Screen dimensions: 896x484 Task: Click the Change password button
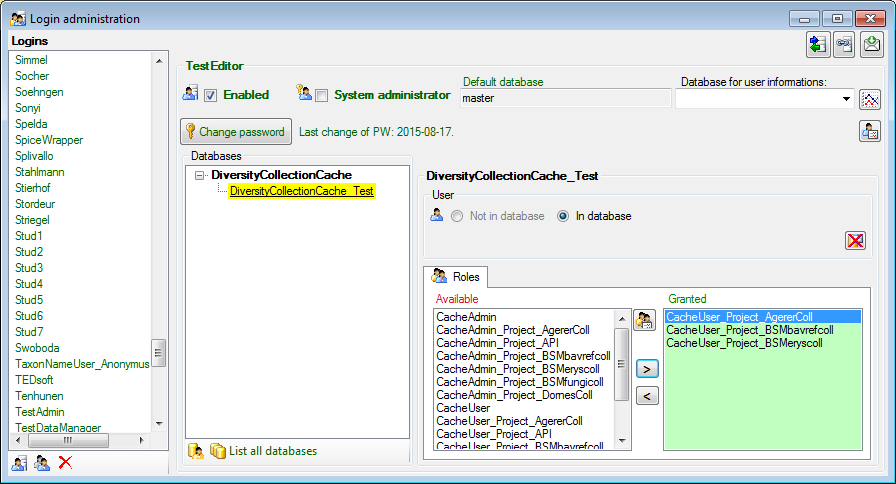click(236, 131)
